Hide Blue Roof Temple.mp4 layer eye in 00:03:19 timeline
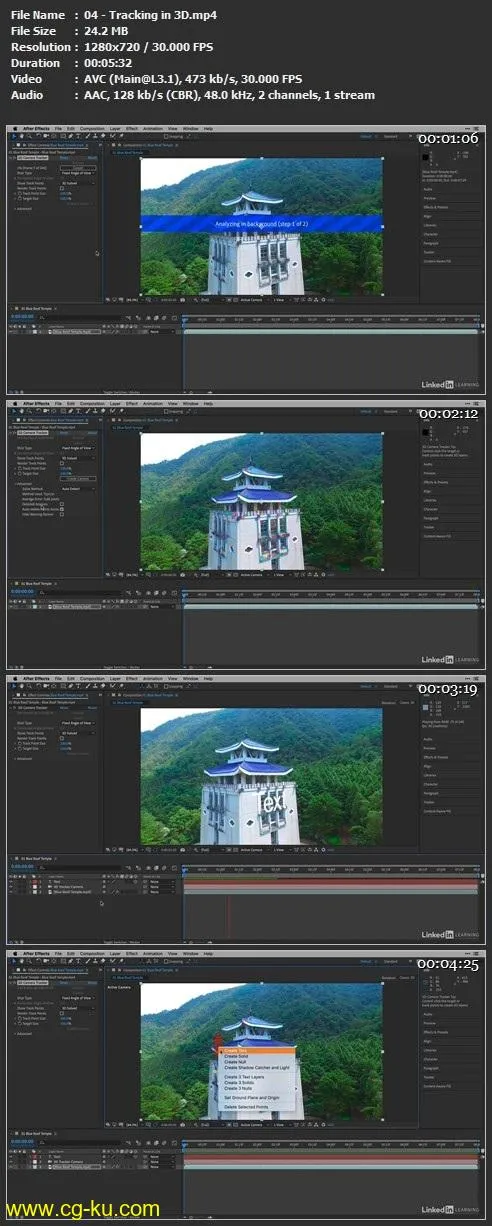 (11, 893)
